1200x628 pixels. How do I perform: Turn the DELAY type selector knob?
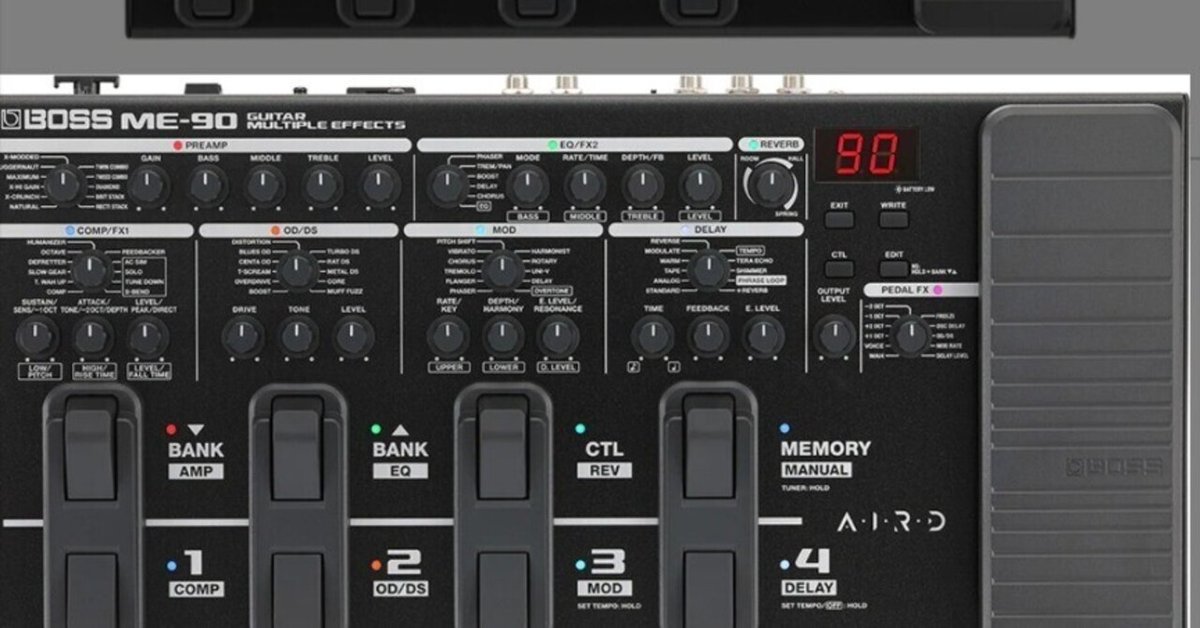[709, 270]
